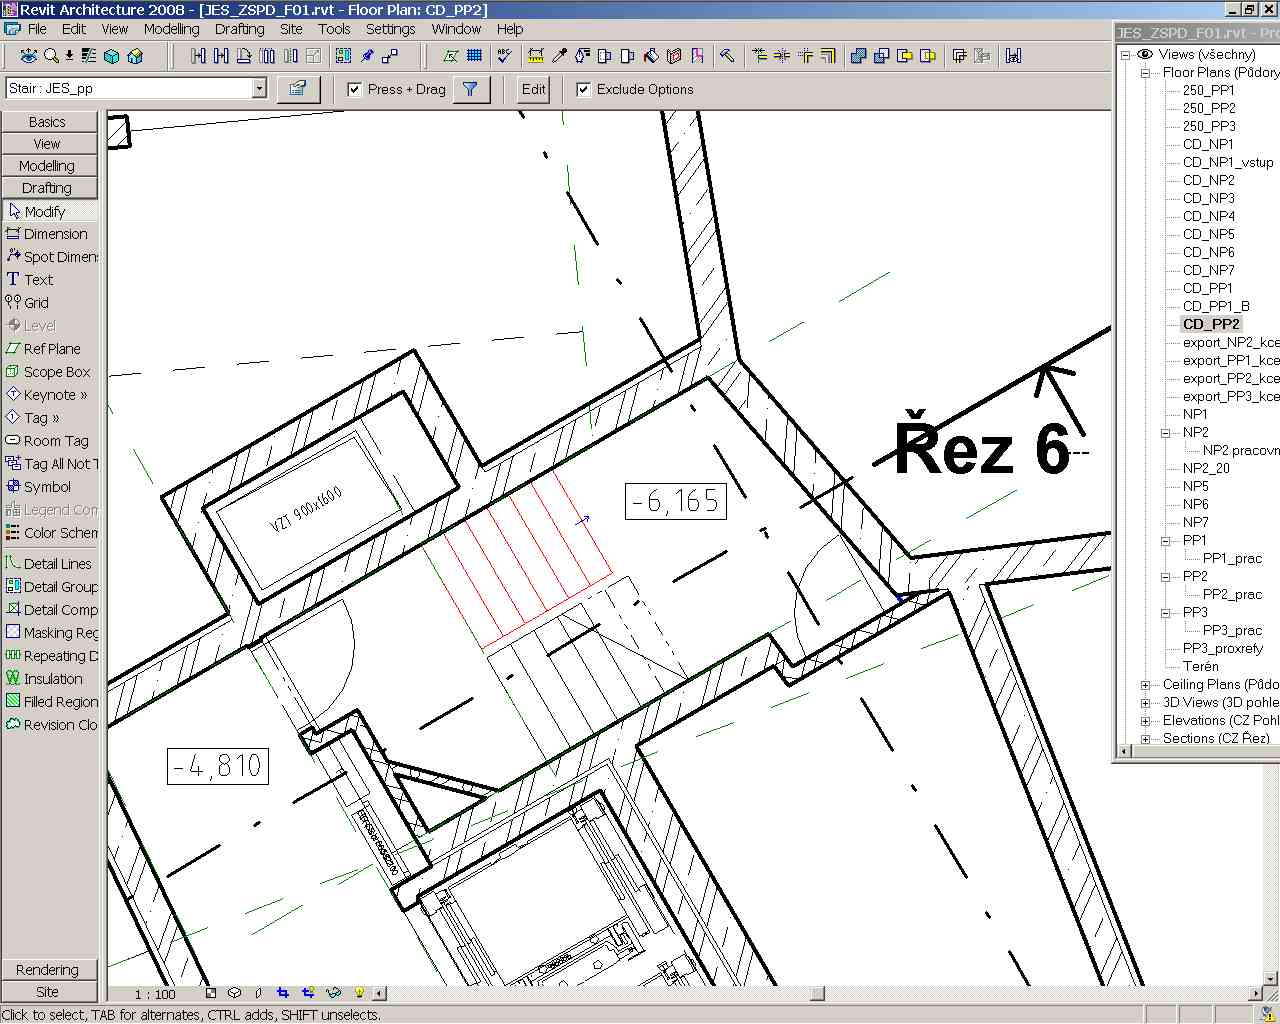Toggle the Exclude Options checkbox

(x=583, y=89)
